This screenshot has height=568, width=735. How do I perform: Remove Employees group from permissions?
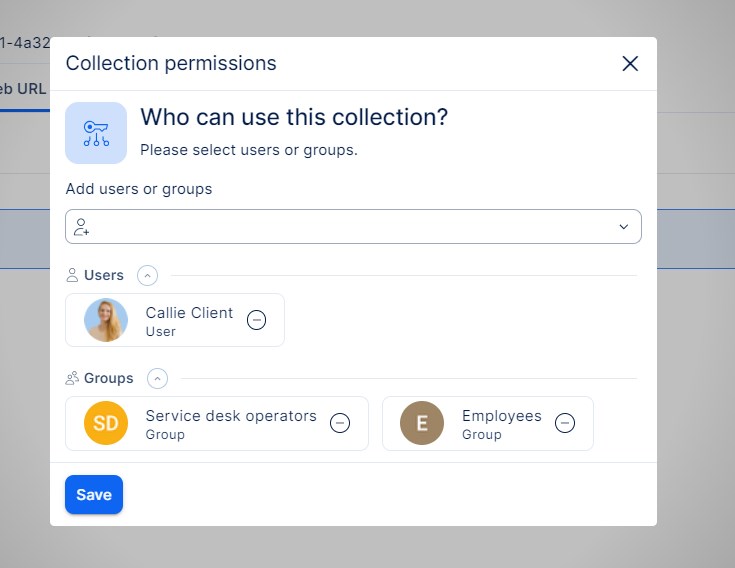(x=565, y=423)
